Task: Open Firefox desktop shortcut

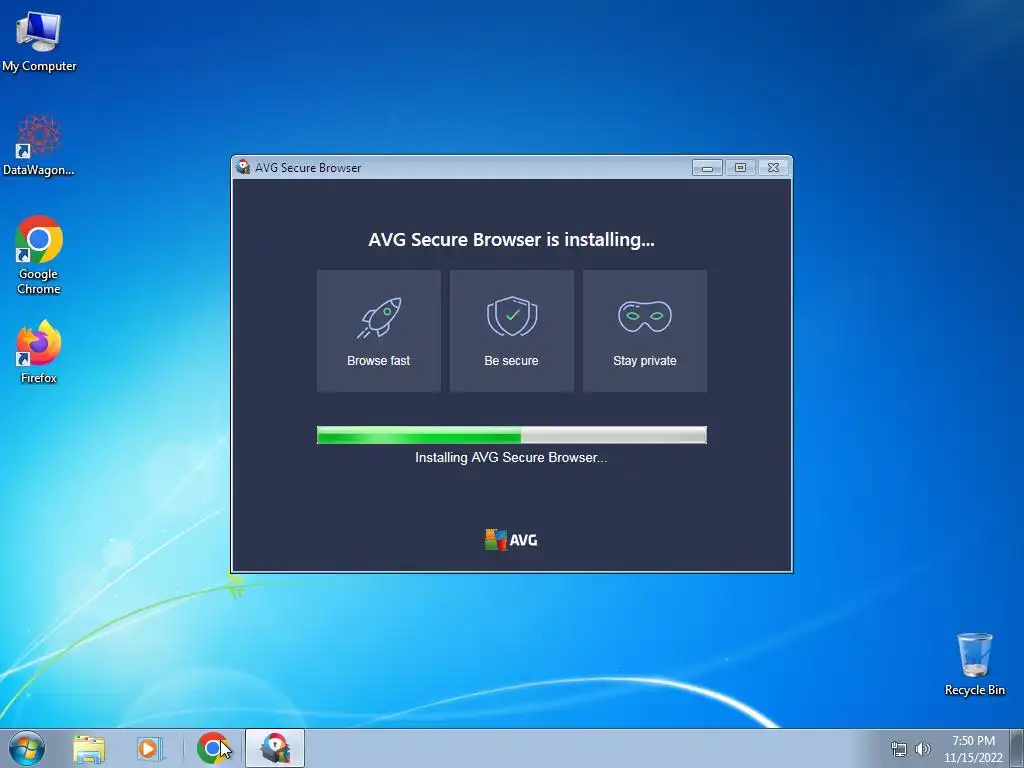Action: [39, 351]
